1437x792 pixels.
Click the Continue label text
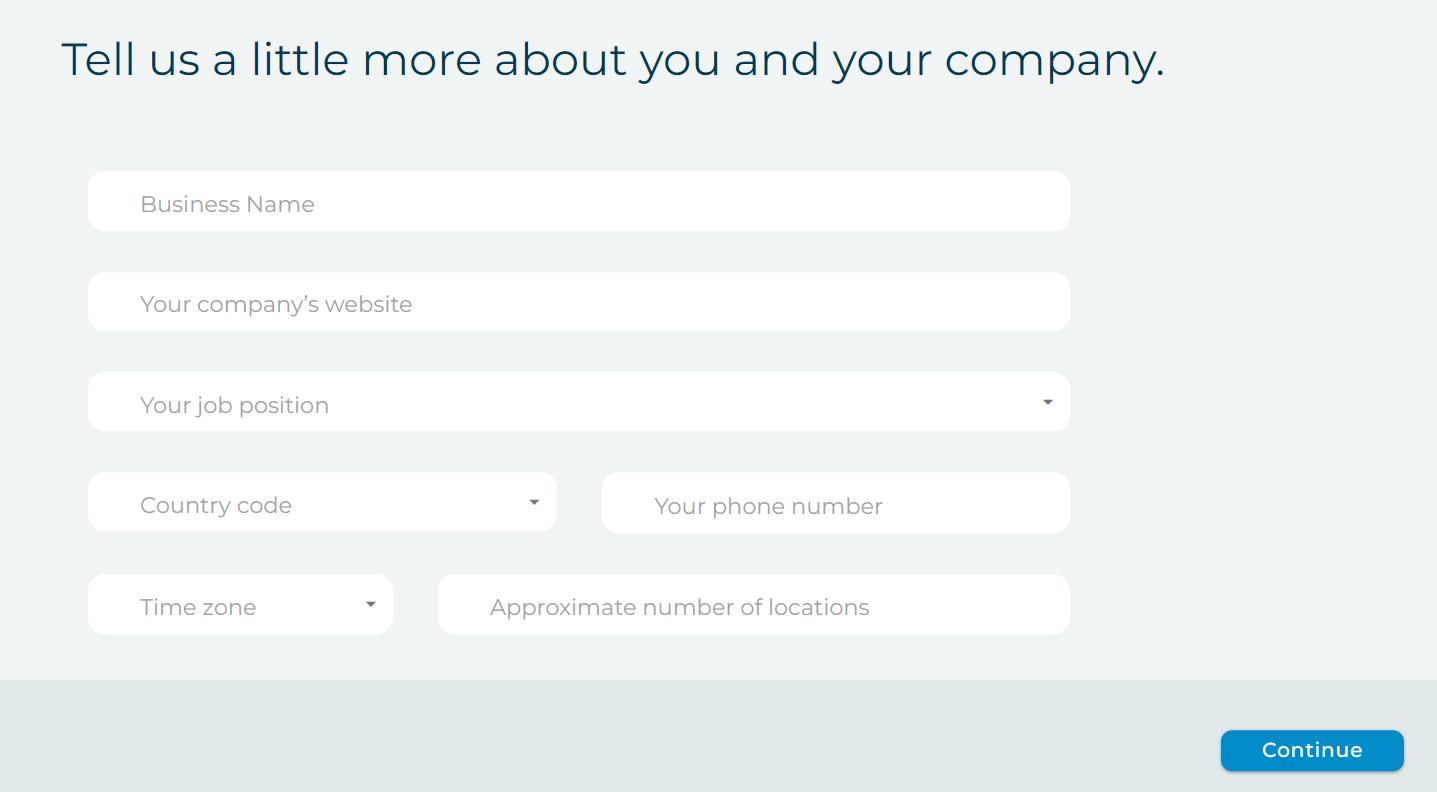pyautogui.click(x=1312, y=750)
